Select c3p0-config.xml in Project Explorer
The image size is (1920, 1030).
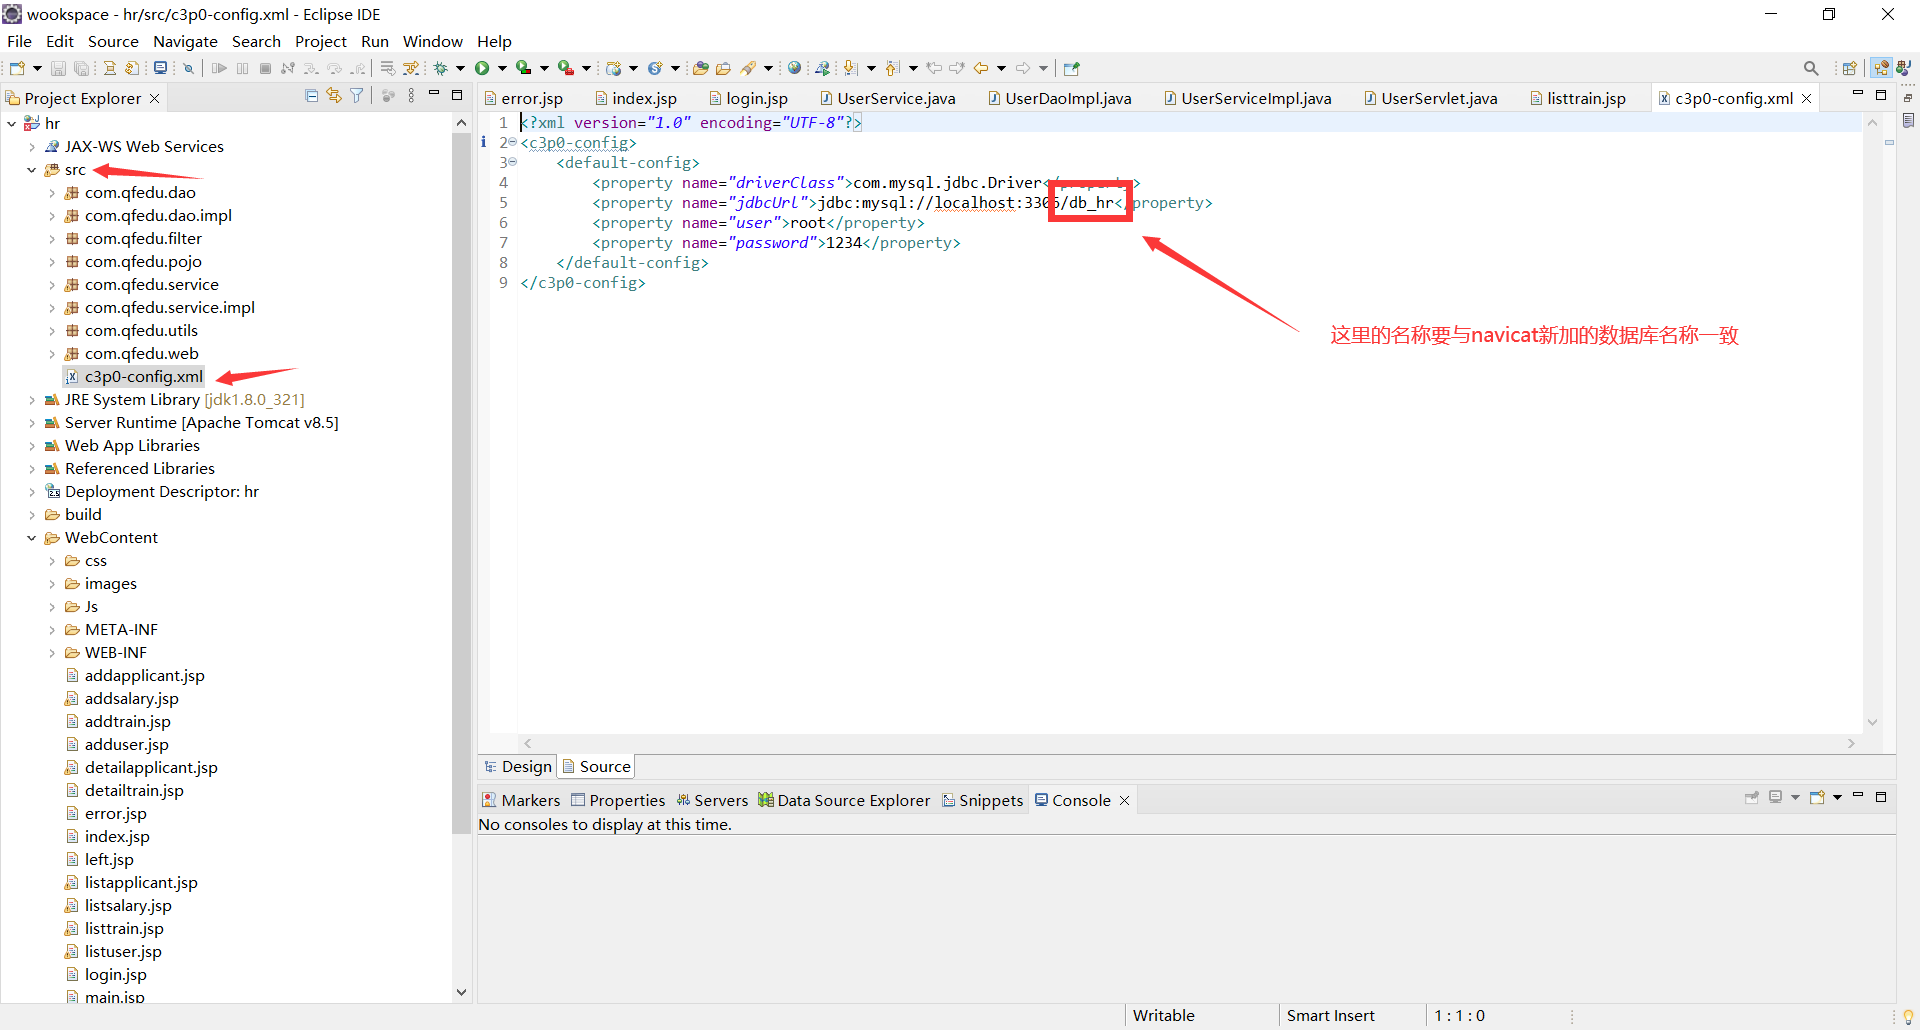coord(134,377)
